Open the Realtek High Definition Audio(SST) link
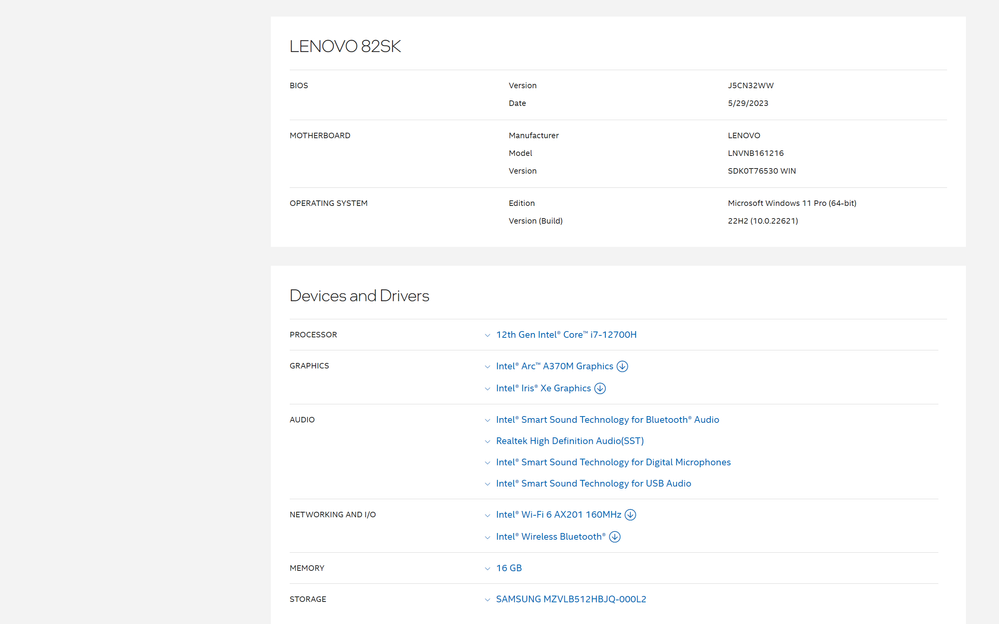This screenshot has width=999, height=624. point(570,441)
